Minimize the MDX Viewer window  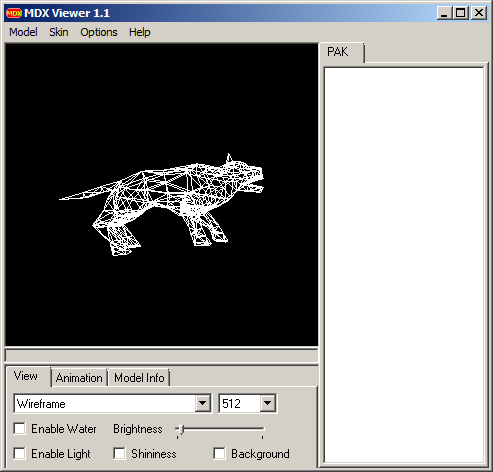pyautogui.click(x=444, y=13)
